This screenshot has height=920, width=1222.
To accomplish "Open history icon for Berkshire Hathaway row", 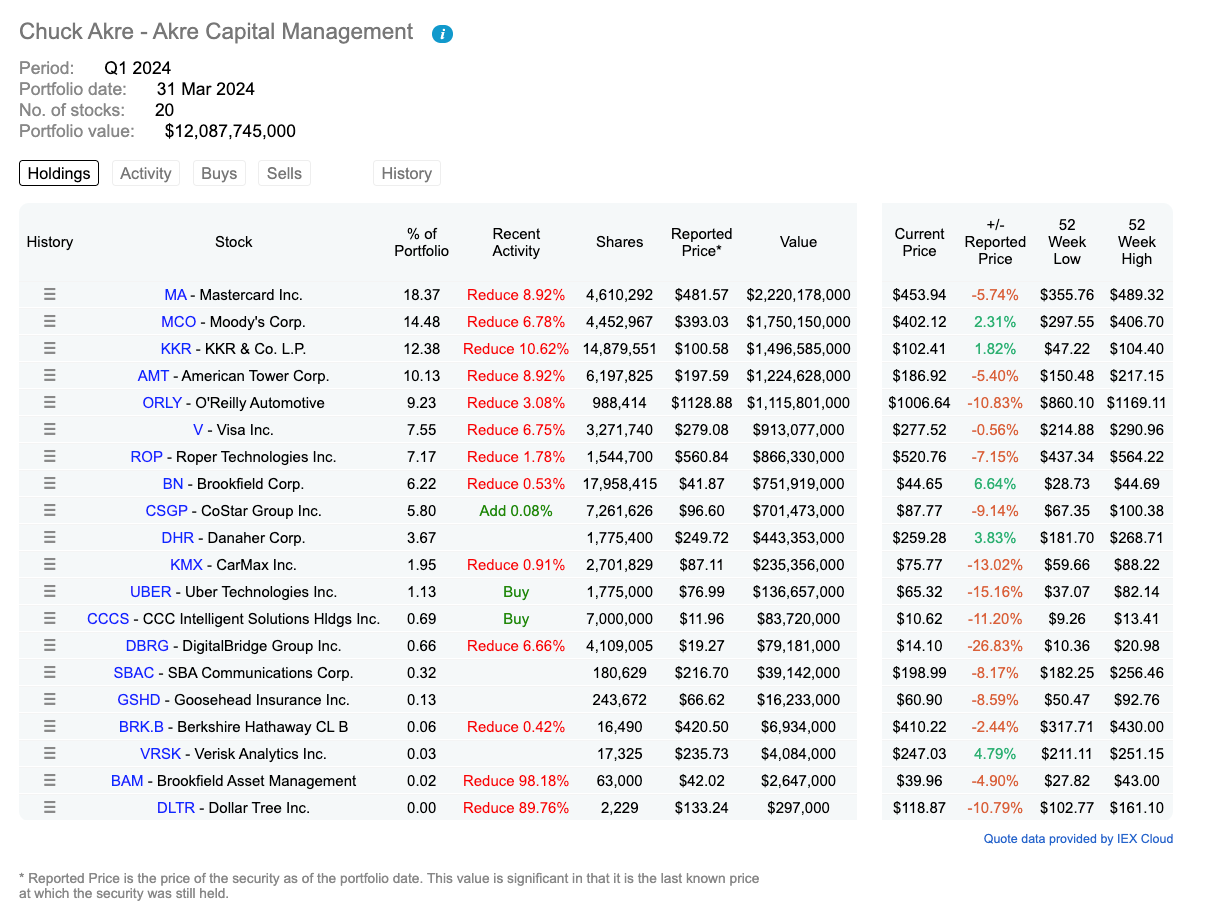I will click(x=50, y=727).
